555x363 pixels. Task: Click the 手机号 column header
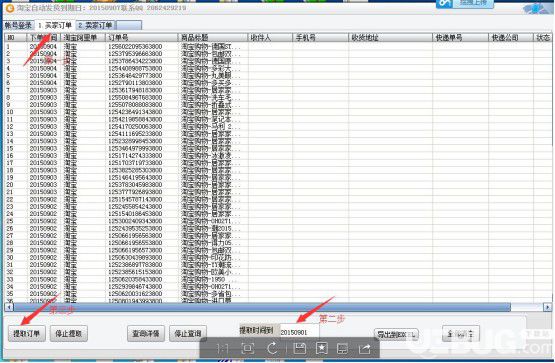click(x=320, y=38)
